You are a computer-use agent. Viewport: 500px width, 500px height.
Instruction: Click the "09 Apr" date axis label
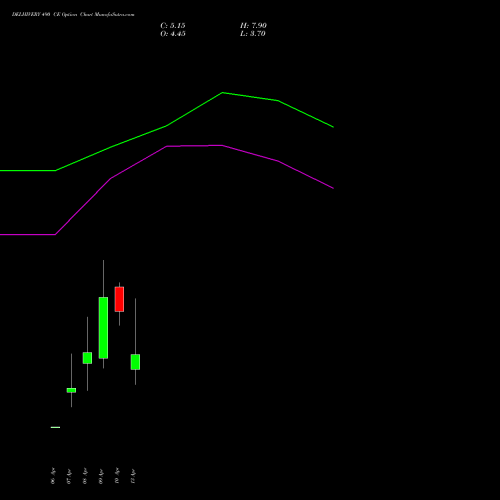tap(101, 476)
